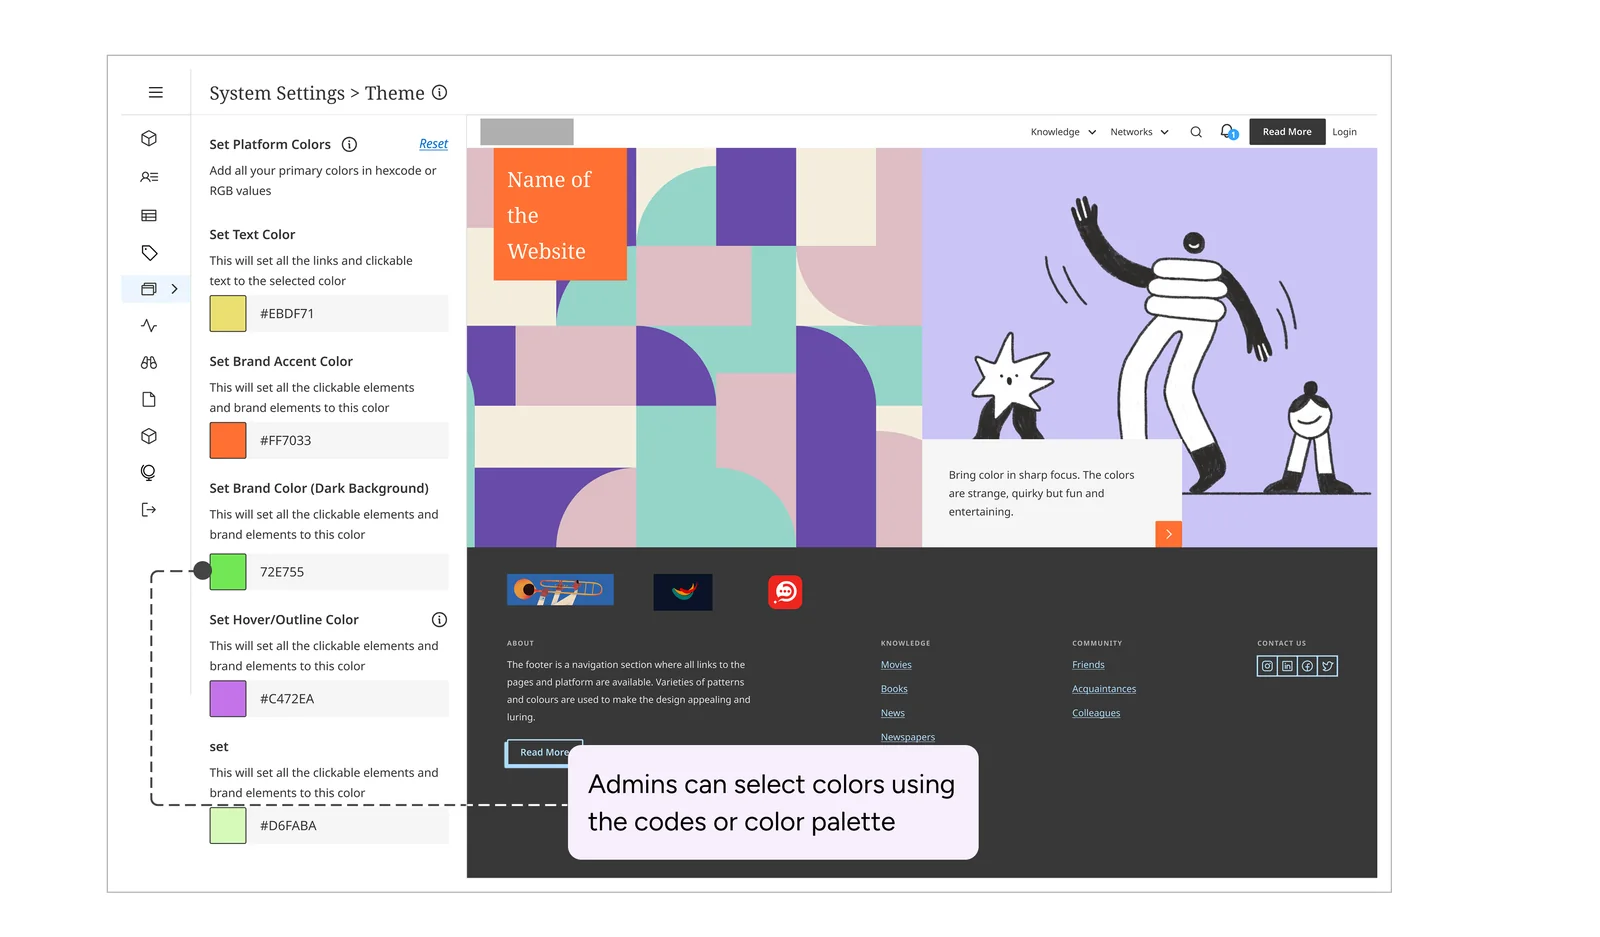Image resolution: width=1600 pixels, height=937 pixels.
Task: Select the tag icon in sidebar
Action: 149,253
